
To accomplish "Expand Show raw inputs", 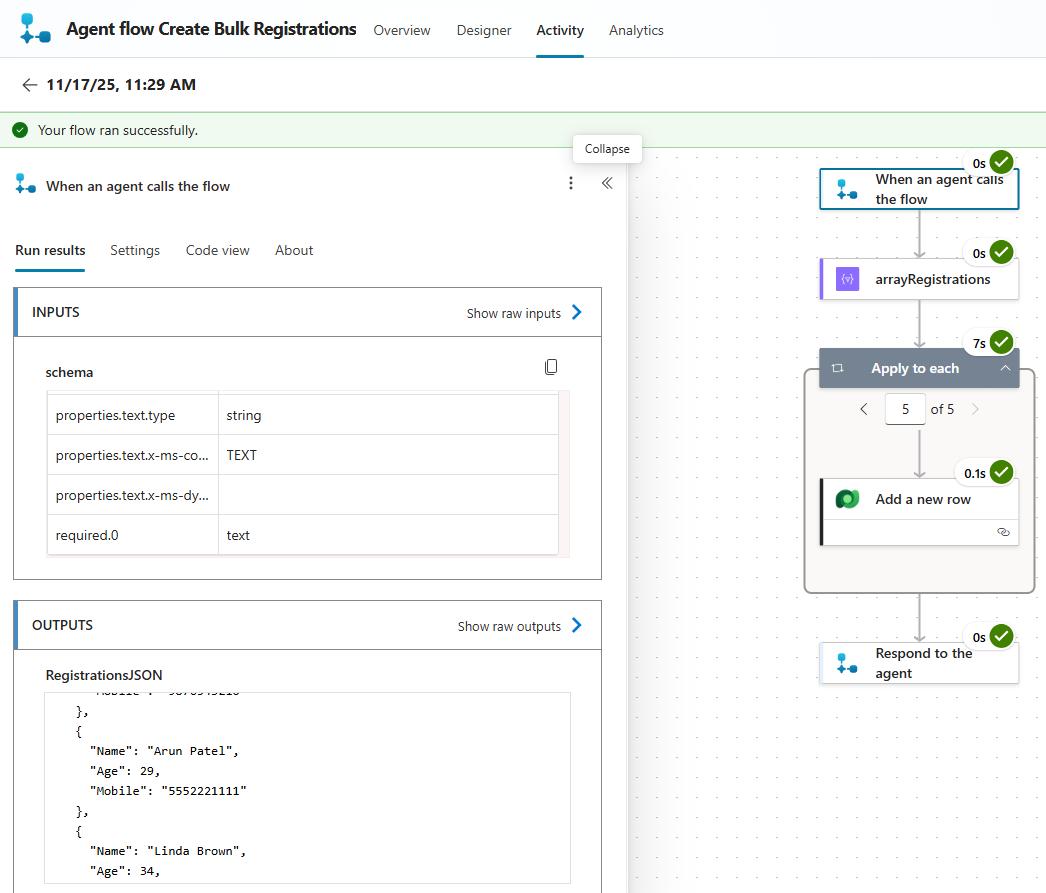I will pyautogui.click(x=524, y=313).
